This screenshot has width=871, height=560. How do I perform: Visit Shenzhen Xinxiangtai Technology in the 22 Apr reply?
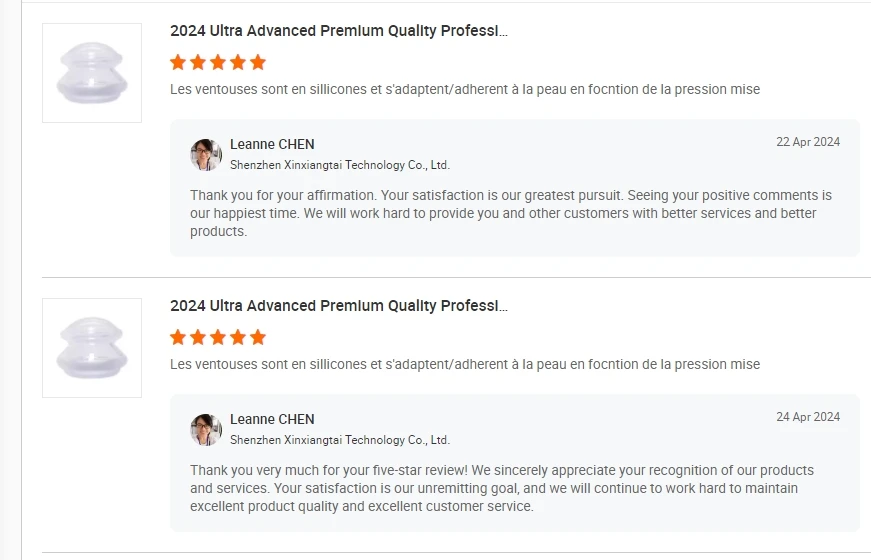pyautogui.click(x=340, y=165)
